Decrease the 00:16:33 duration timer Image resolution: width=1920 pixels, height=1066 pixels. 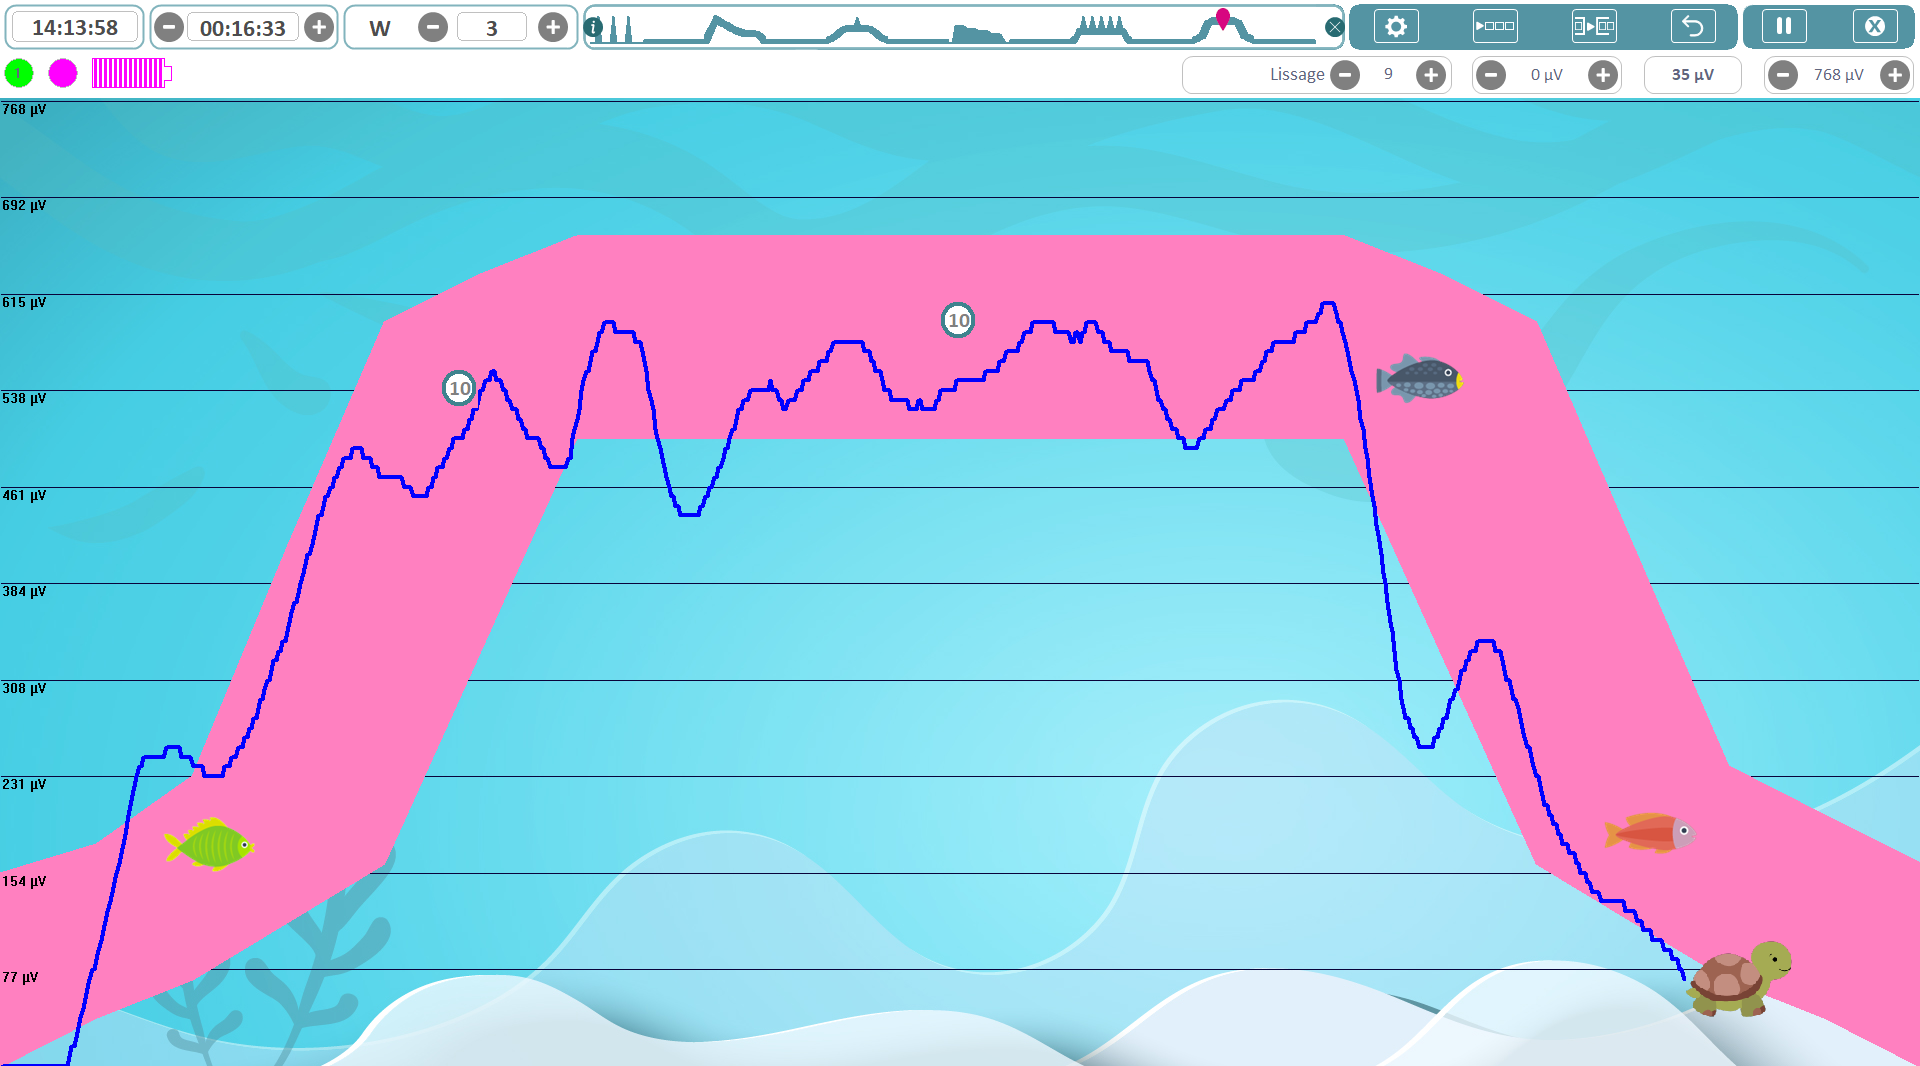coord(169,28)
